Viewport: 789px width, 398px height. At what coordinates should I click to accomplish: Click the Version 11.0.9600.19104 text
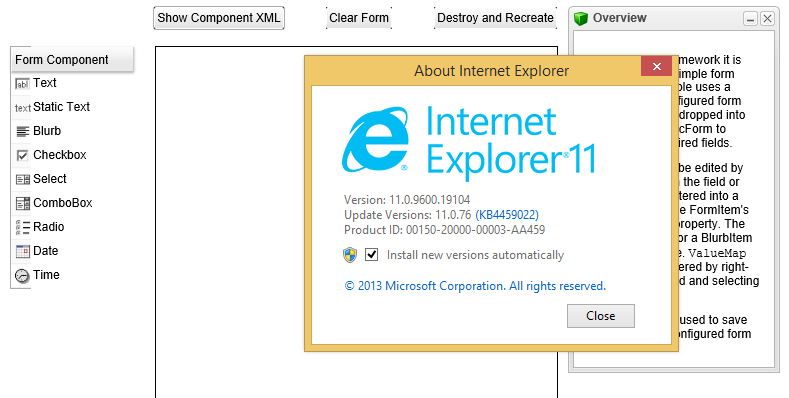tap(407, 200)
